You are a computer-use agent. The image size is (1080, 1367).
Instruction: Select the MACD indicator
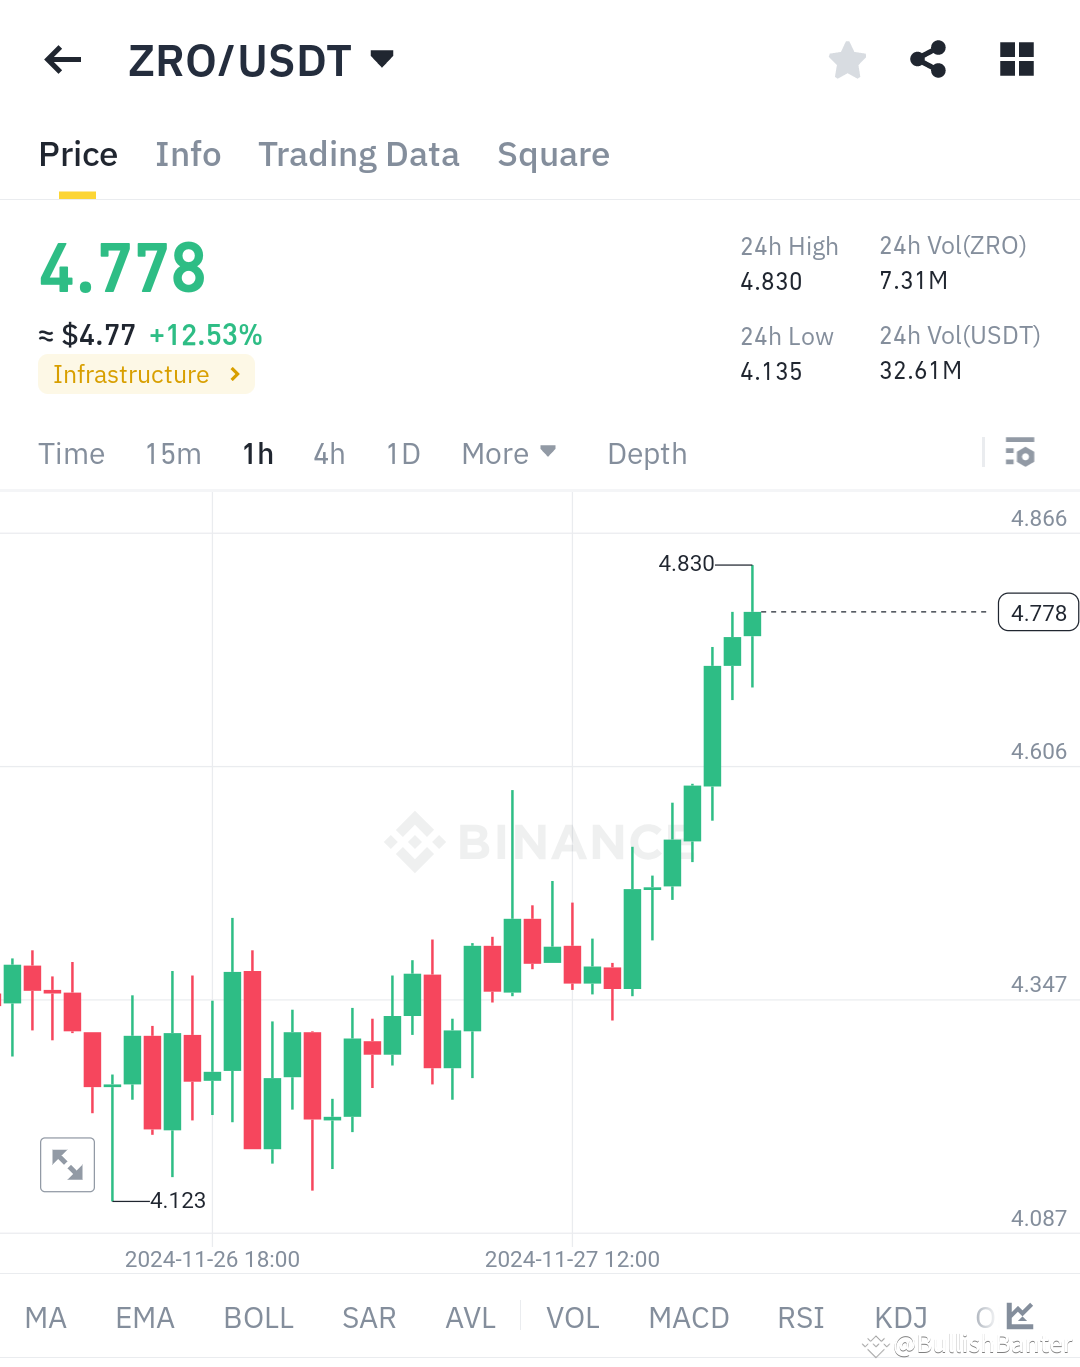(x=688, y=1317)
